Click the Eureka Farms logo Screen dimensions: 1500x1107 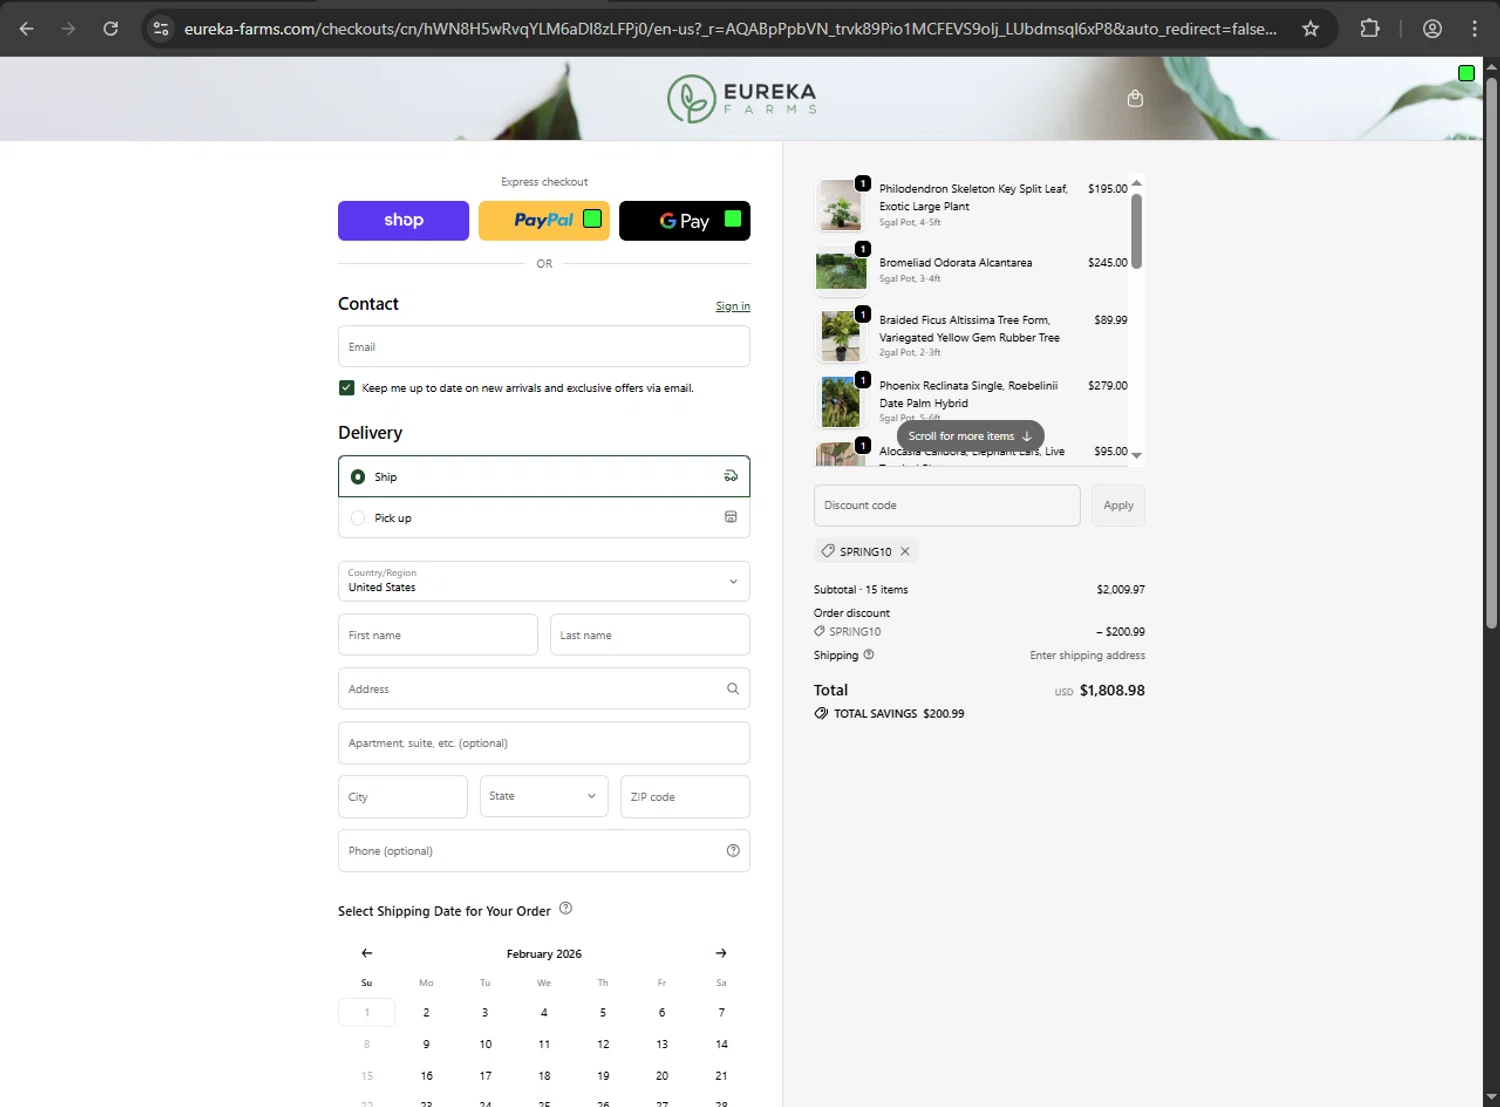click(742, 98)
